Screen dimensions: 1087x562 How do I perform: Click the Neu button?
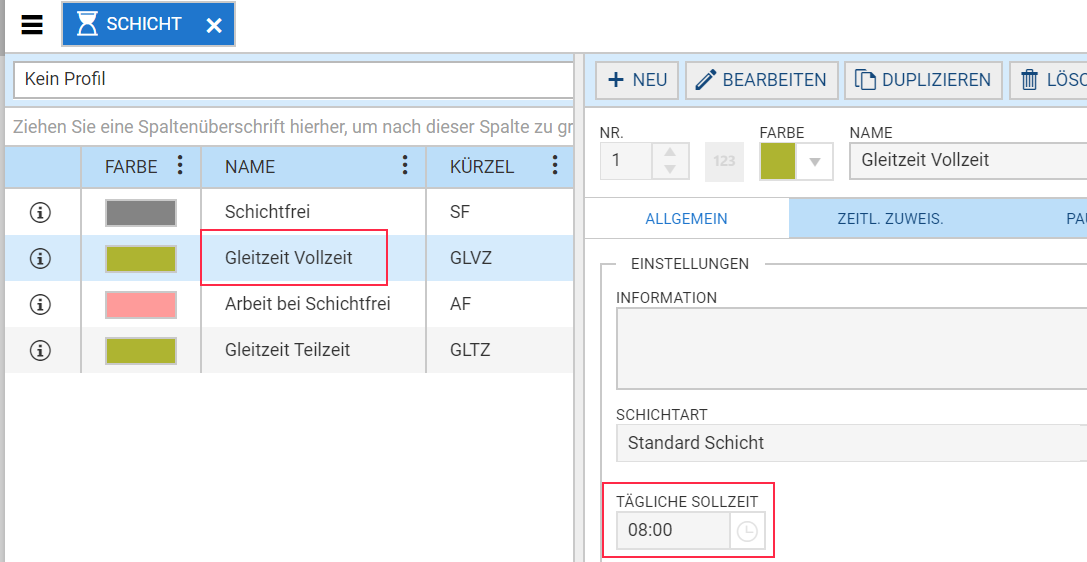coord(637,80)
